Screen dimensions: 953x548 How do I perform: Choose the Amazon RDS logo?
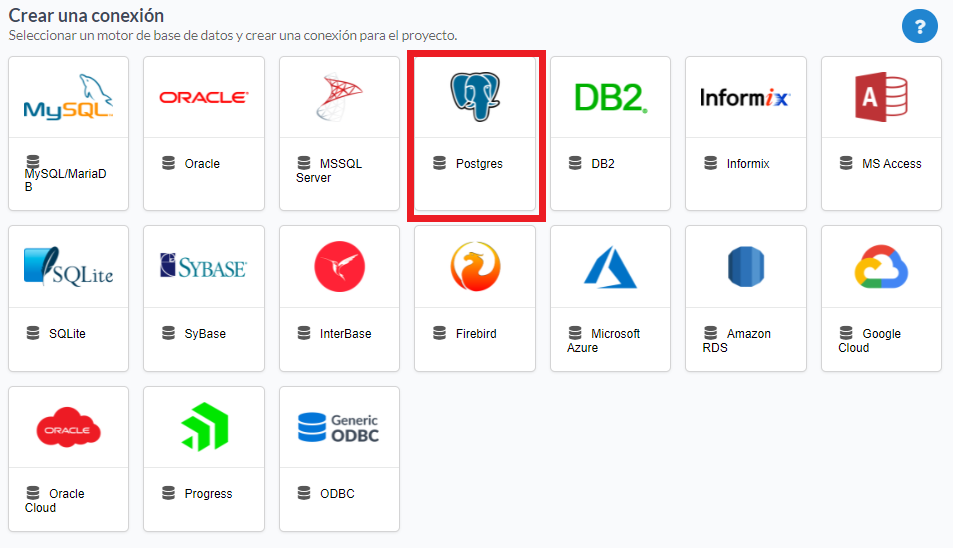click(746, 266)
